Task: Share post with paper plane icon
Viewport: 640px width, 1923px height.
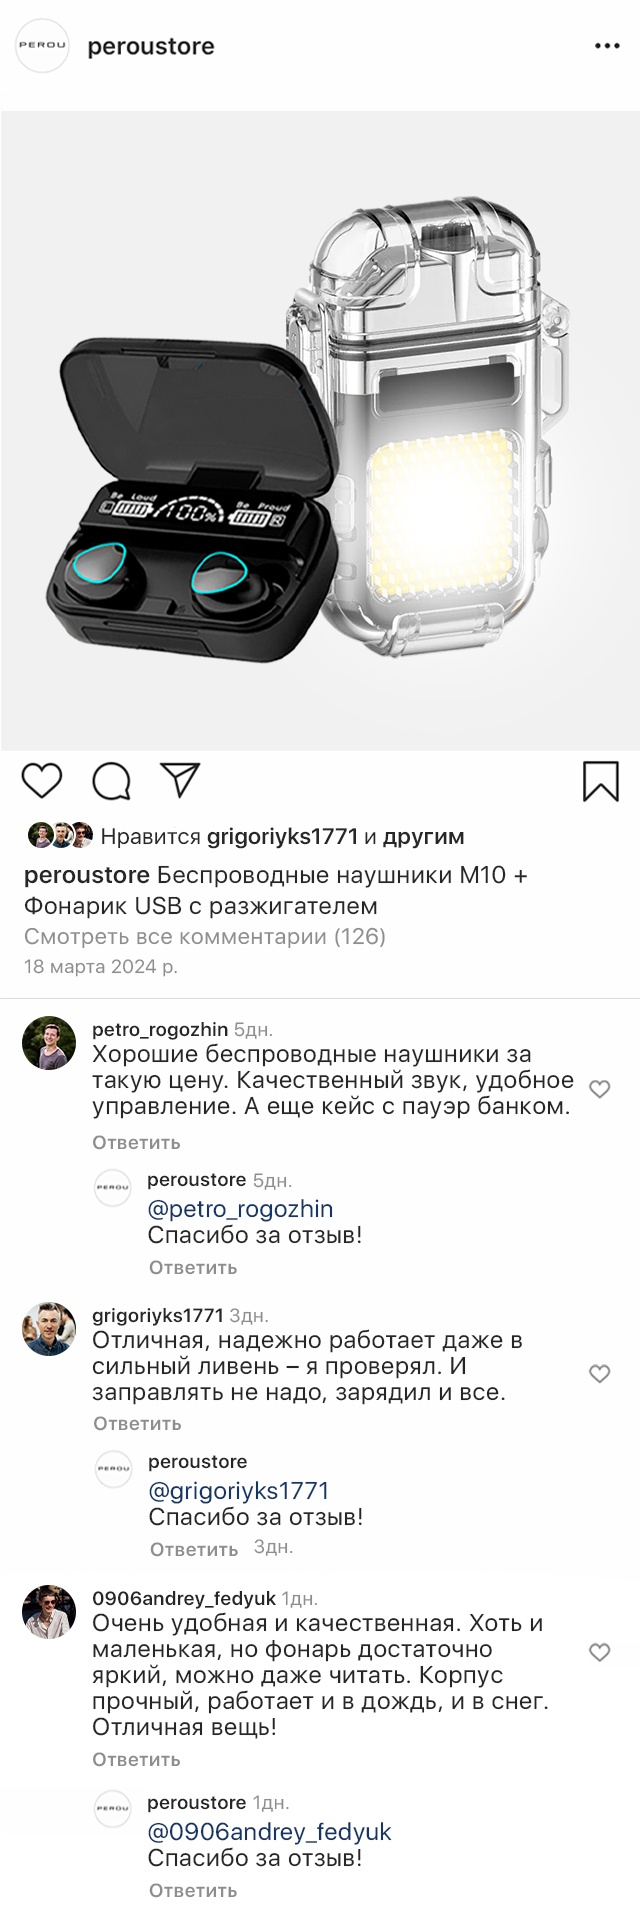Action: click(x=181, y=780)
